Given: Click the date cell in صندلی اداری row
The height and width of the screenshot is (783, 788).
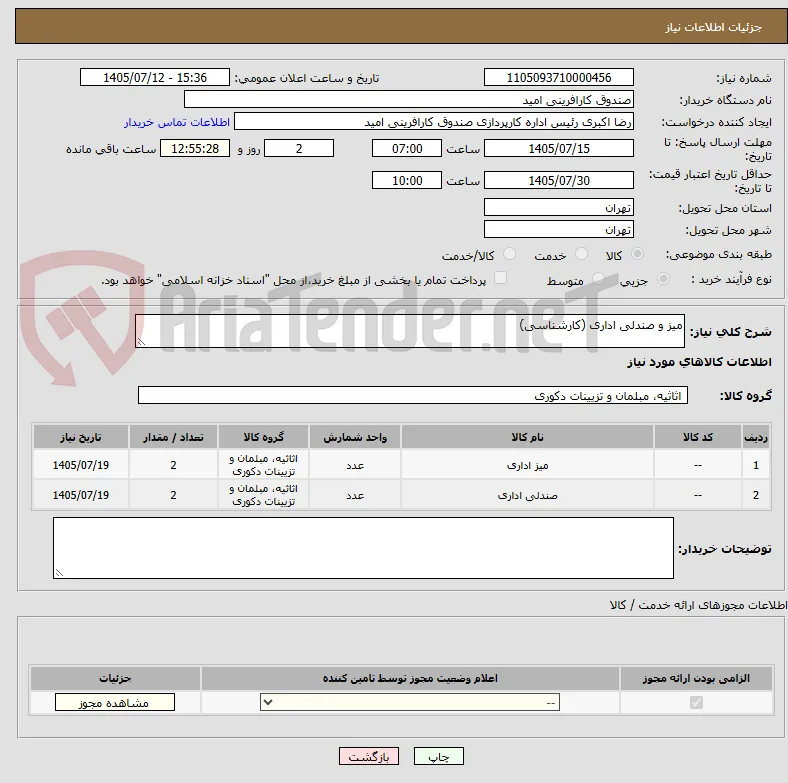Looking at the screenshot, I should [81, 495].
